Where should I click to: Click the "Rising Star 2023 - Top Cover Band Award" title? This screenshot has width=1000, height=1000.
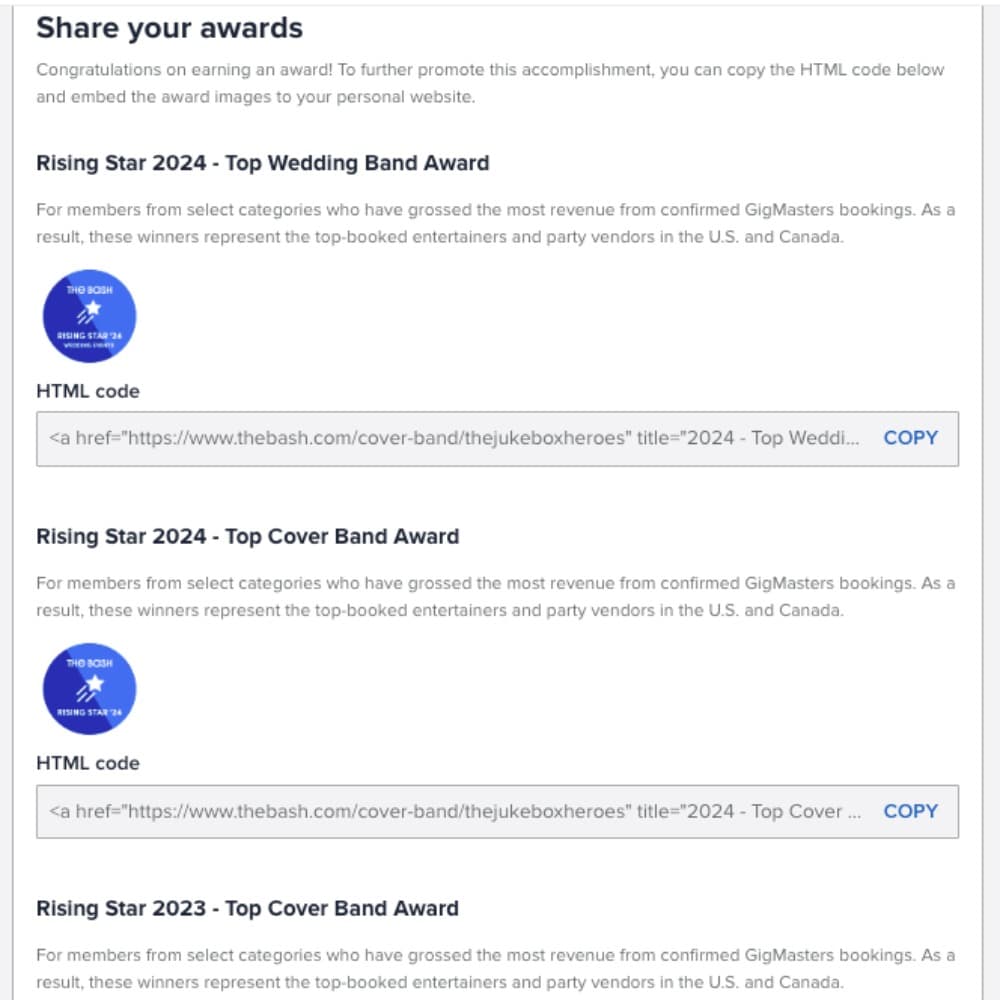(247, 909)
